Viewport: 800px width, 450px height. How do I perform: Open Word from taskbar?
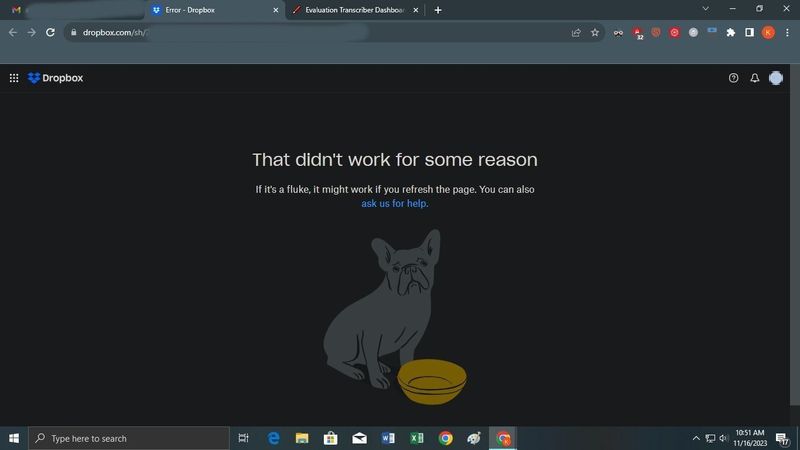tap(388, 438)
